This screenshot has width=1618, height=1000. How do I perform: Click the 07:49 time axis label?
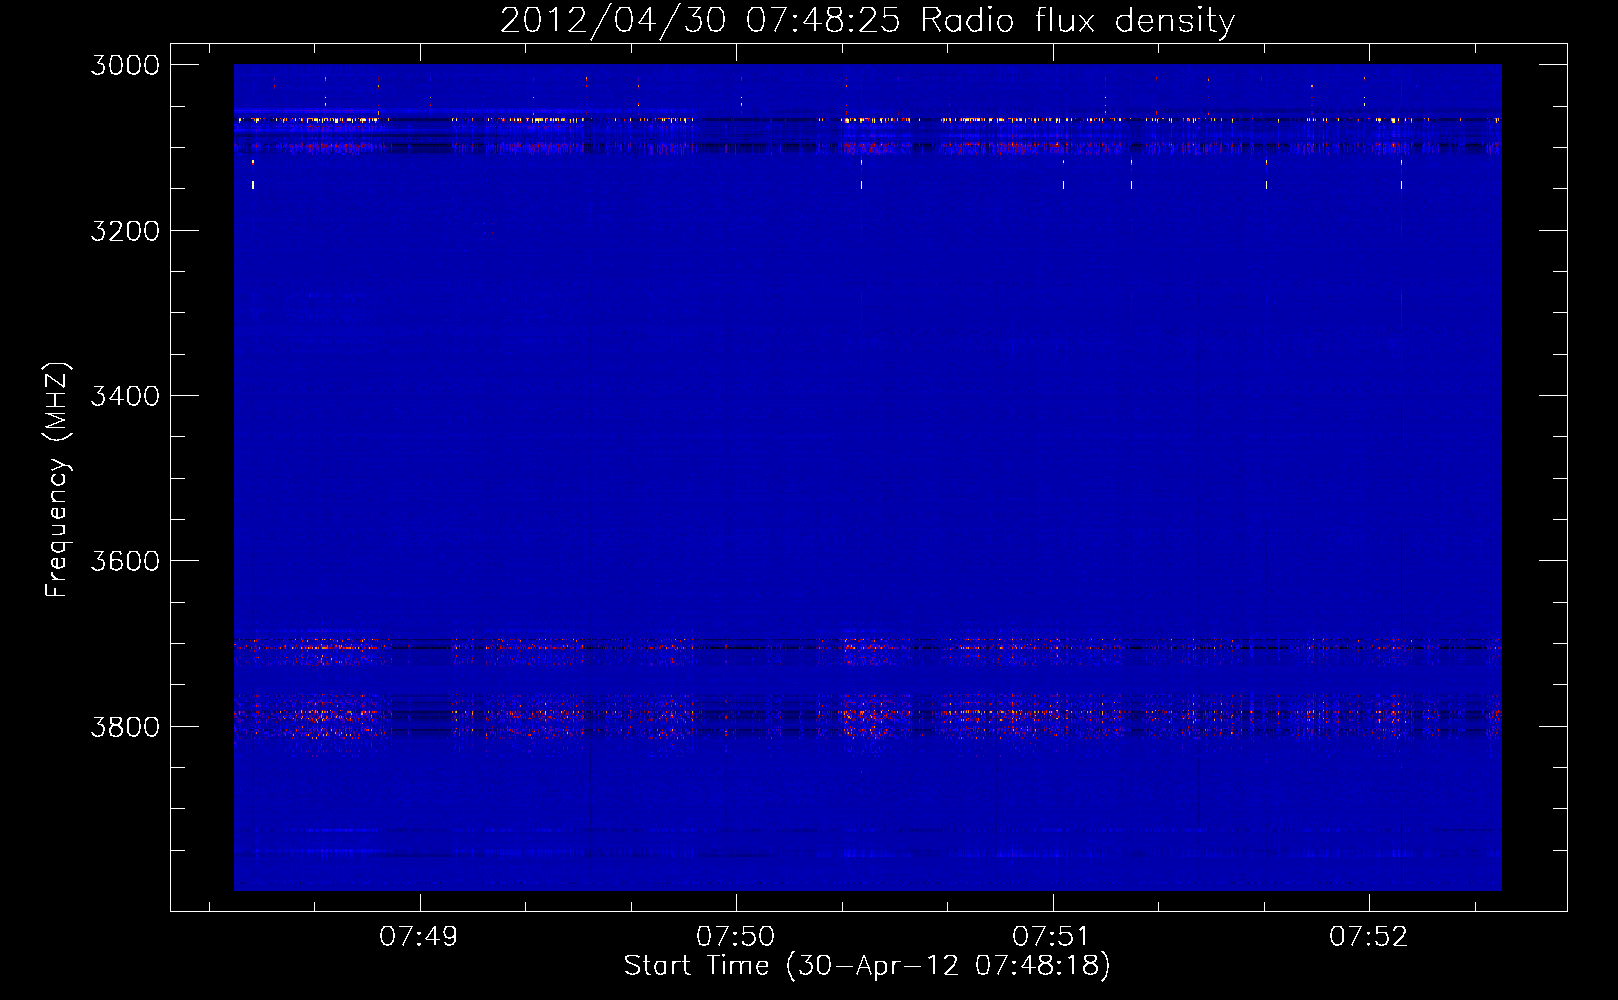419,937
